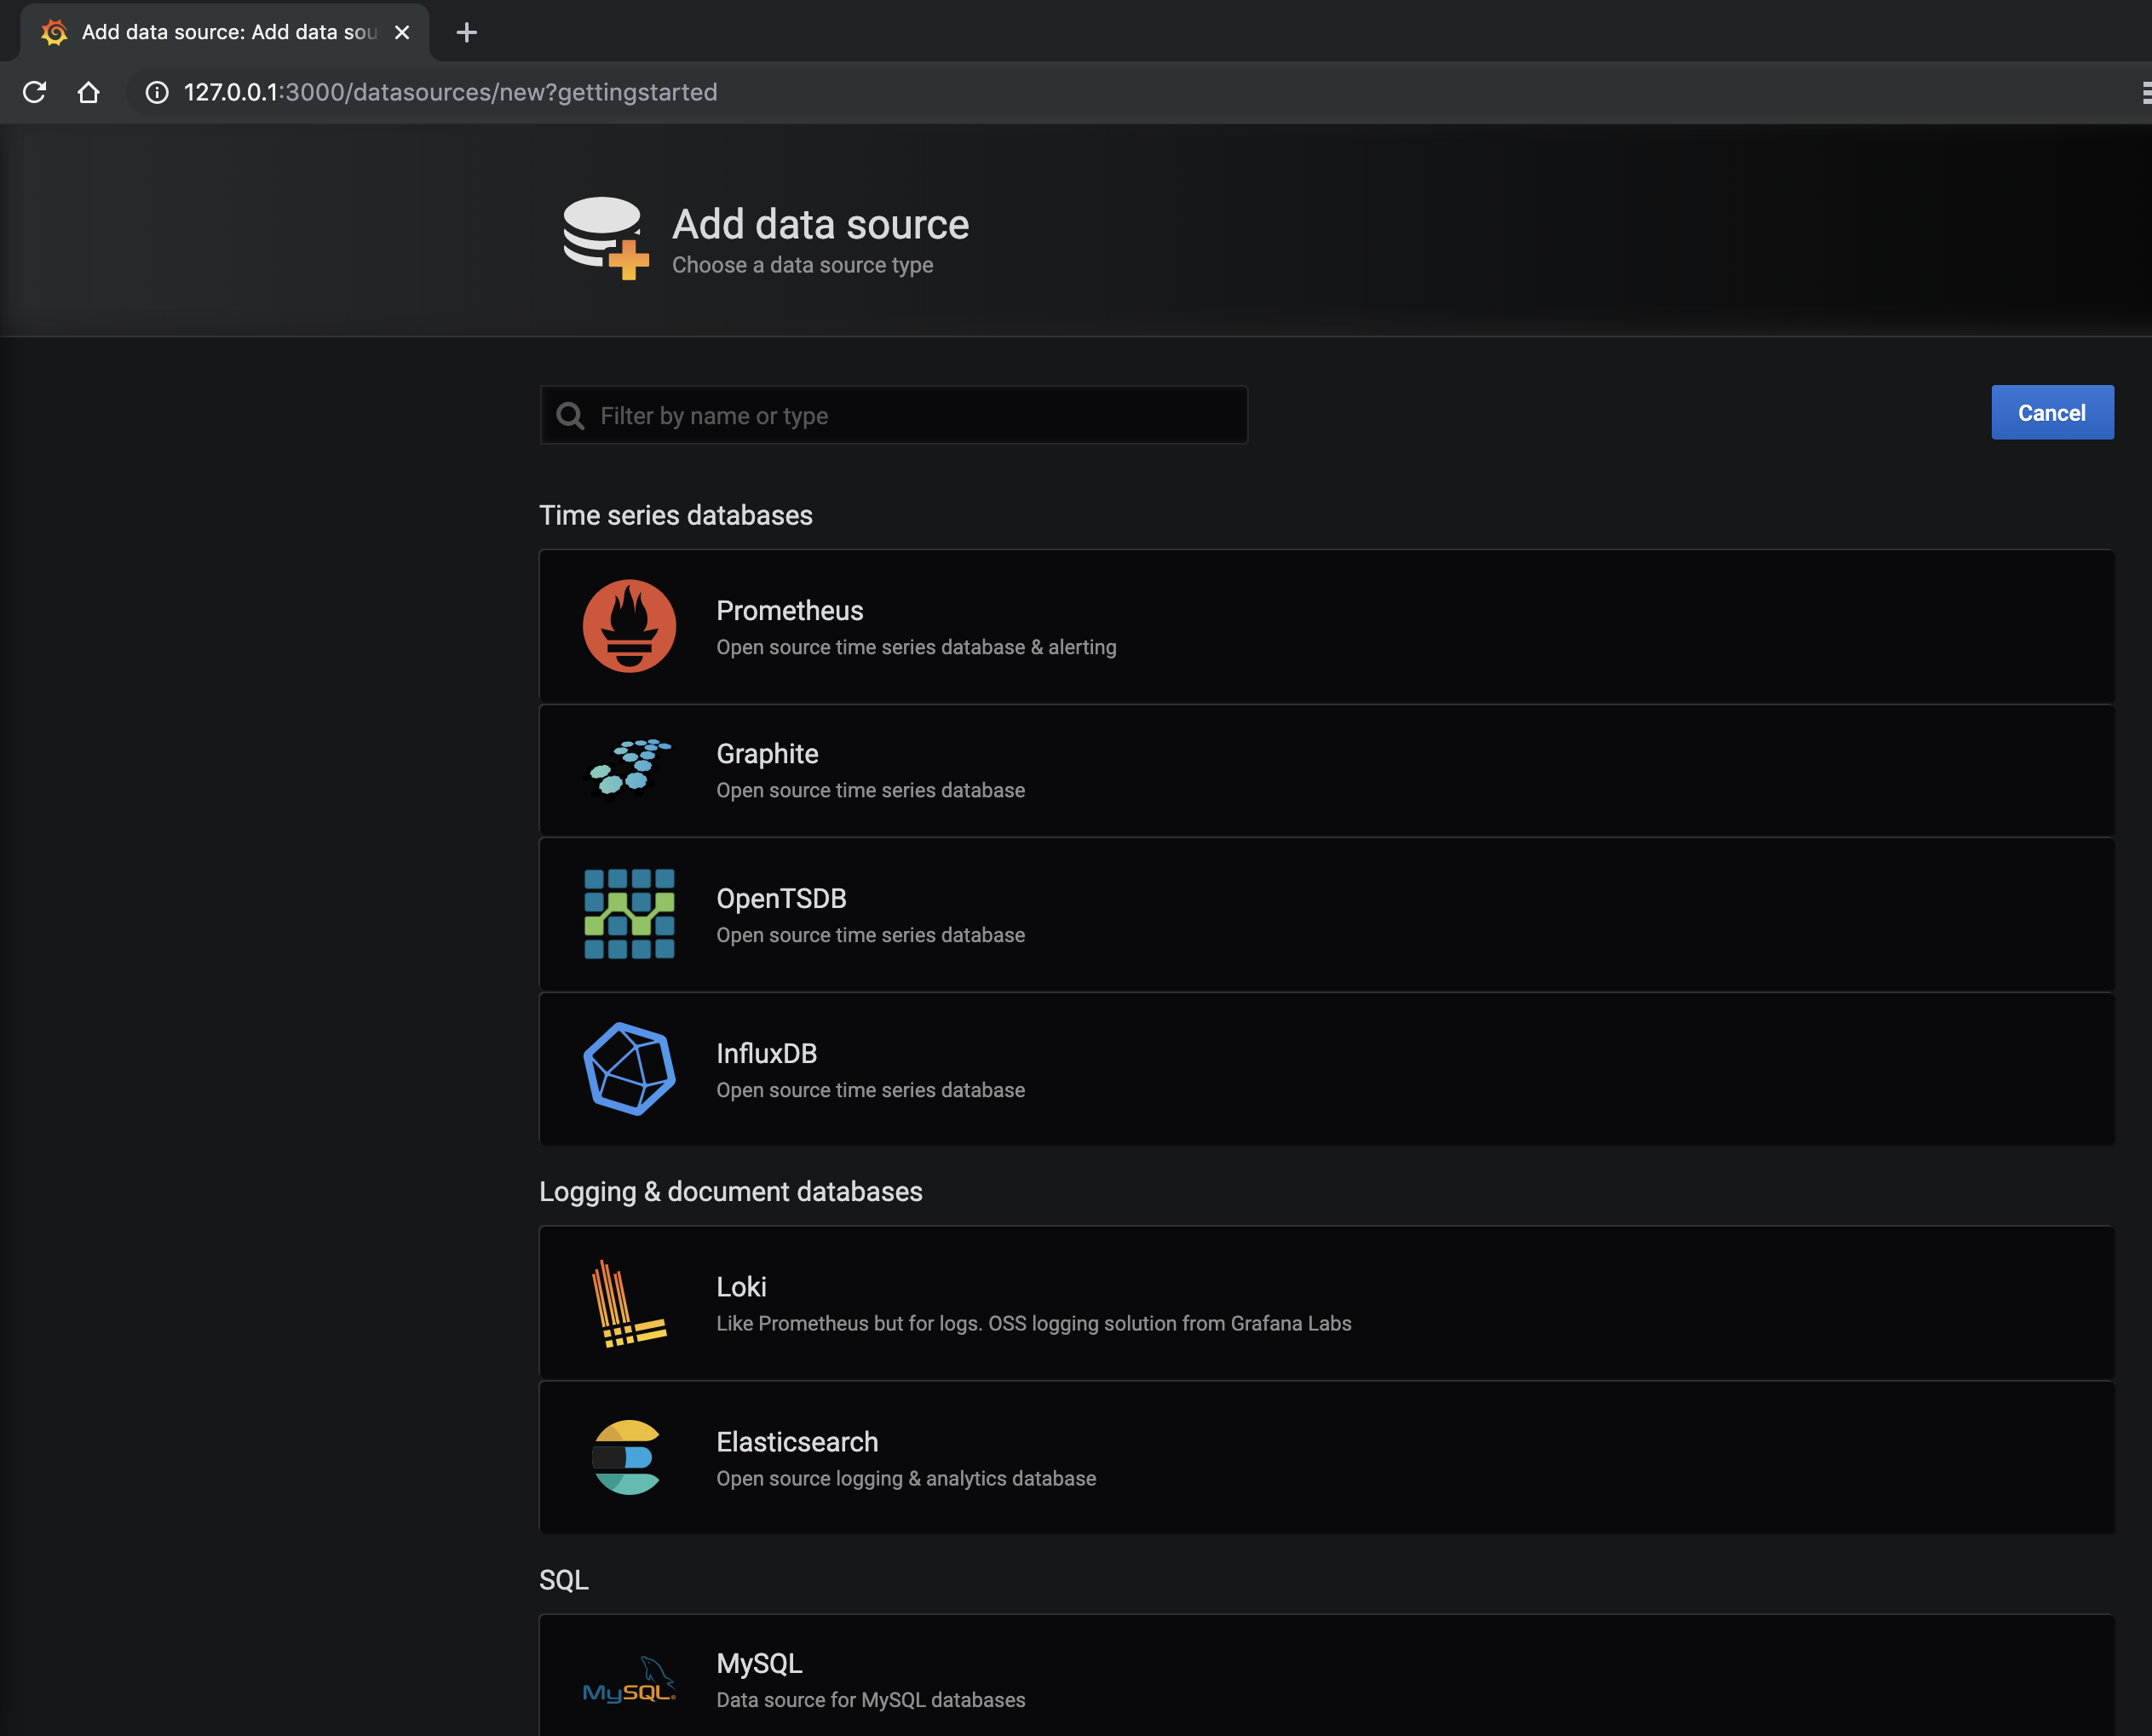The height and width of the screenshot is (1736, 2152).
Task: Click the MySQL dolphin logo icon
Action: tap(629, 1679)
